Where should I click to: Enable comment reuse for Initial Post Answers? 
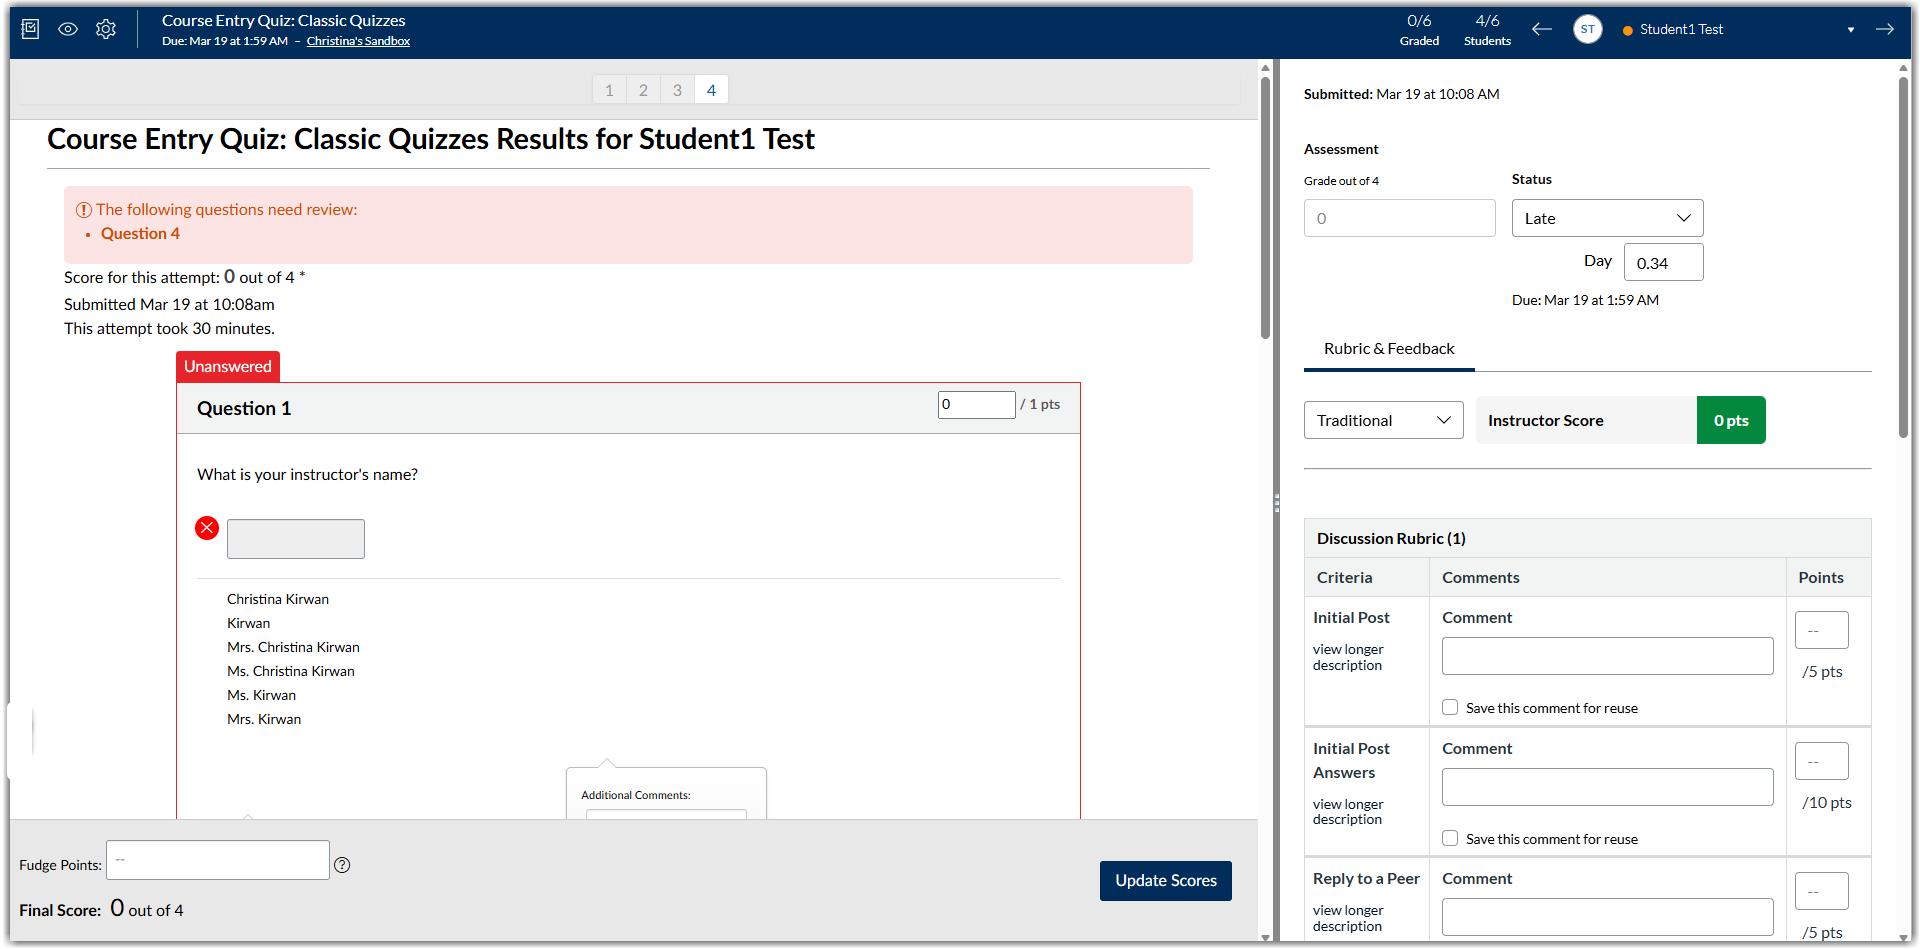coord(1449,838)
